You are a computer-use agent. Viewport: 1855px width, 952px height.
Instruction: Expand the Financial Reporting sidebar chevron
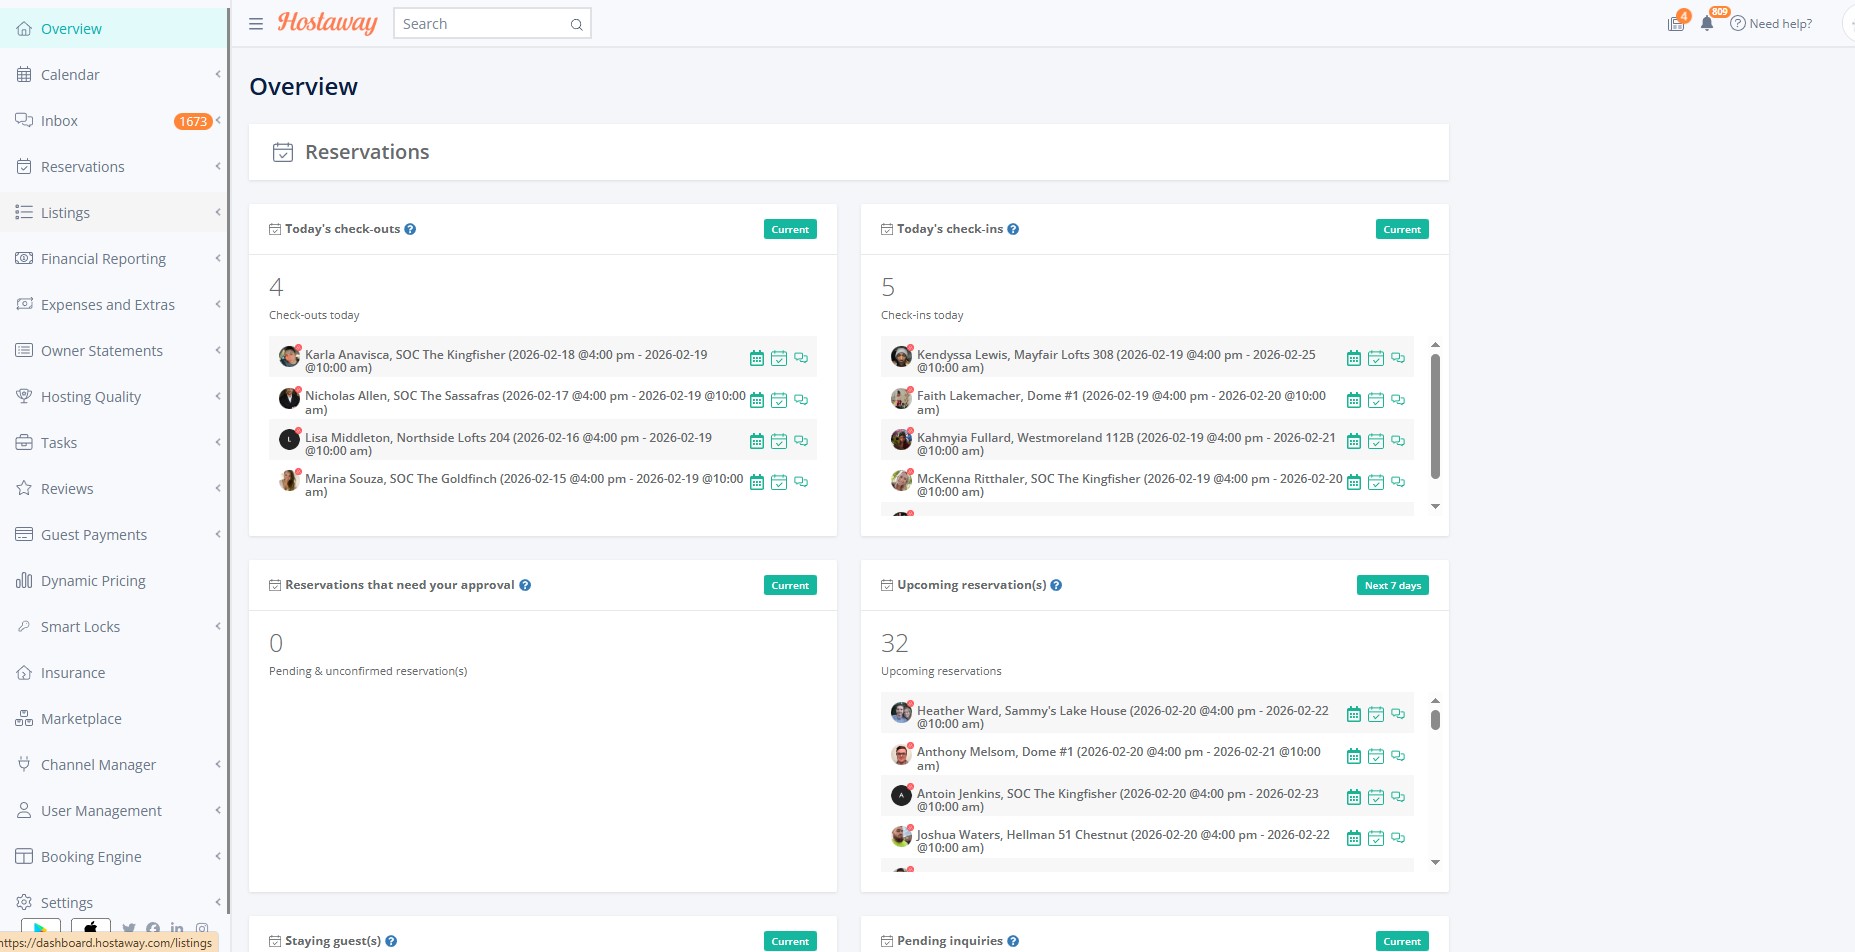218,258
